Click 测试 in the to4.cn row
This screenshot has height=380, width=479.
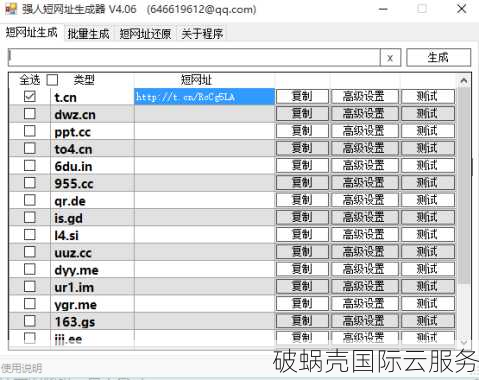coord(428,149)
